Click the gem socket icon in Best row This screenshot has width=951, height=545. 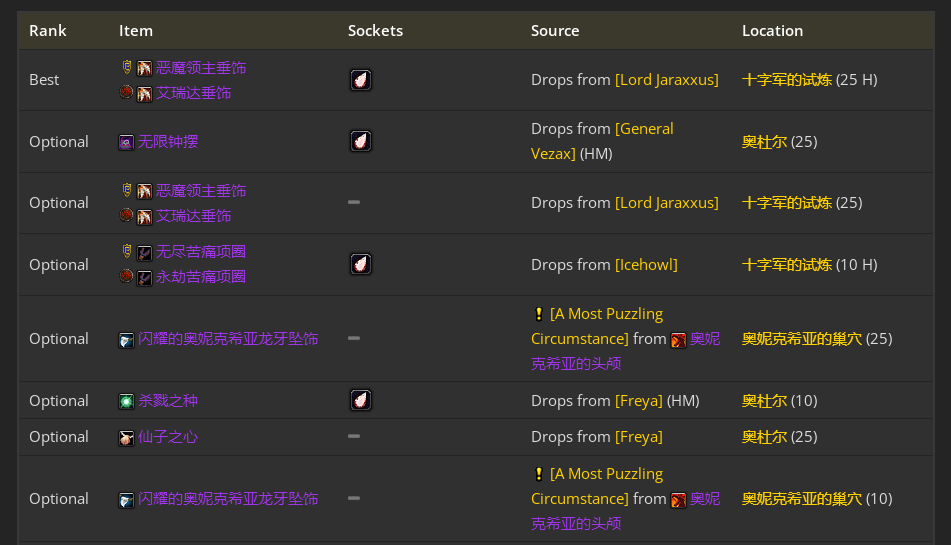pos(361,80)
